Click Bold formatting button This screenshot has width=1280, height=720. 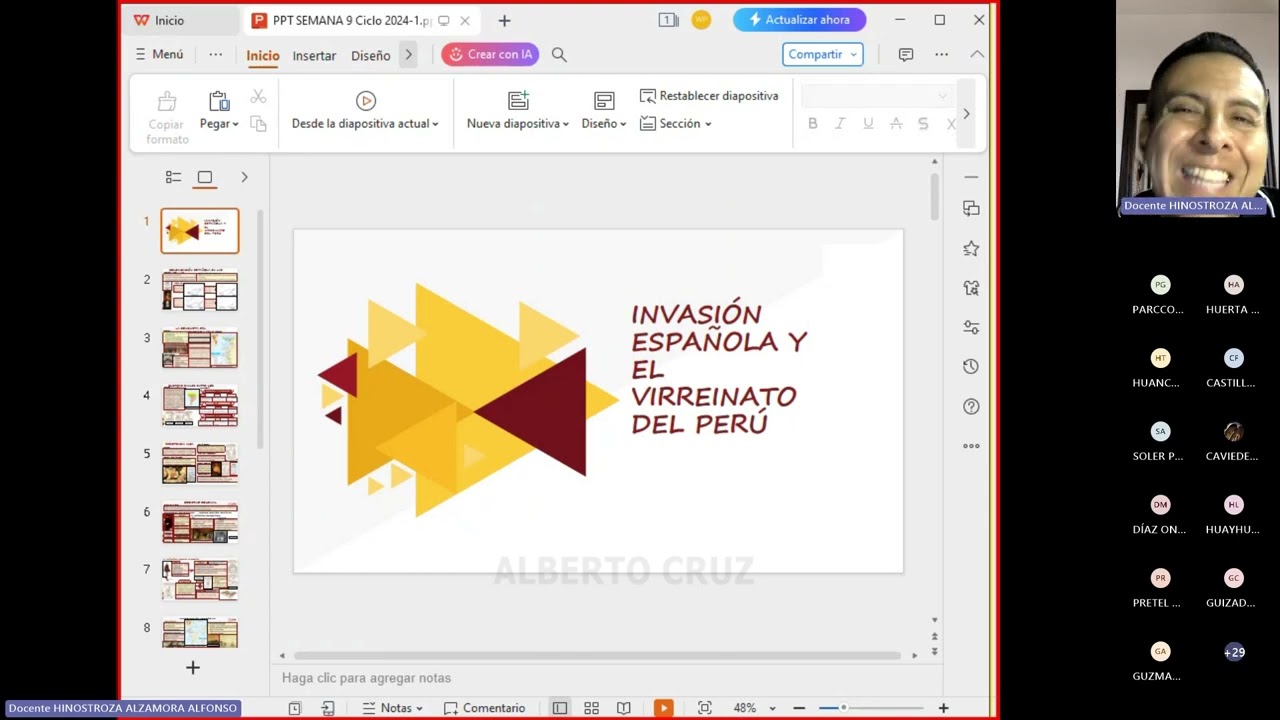pyautogui.click(x=813, y=124)
